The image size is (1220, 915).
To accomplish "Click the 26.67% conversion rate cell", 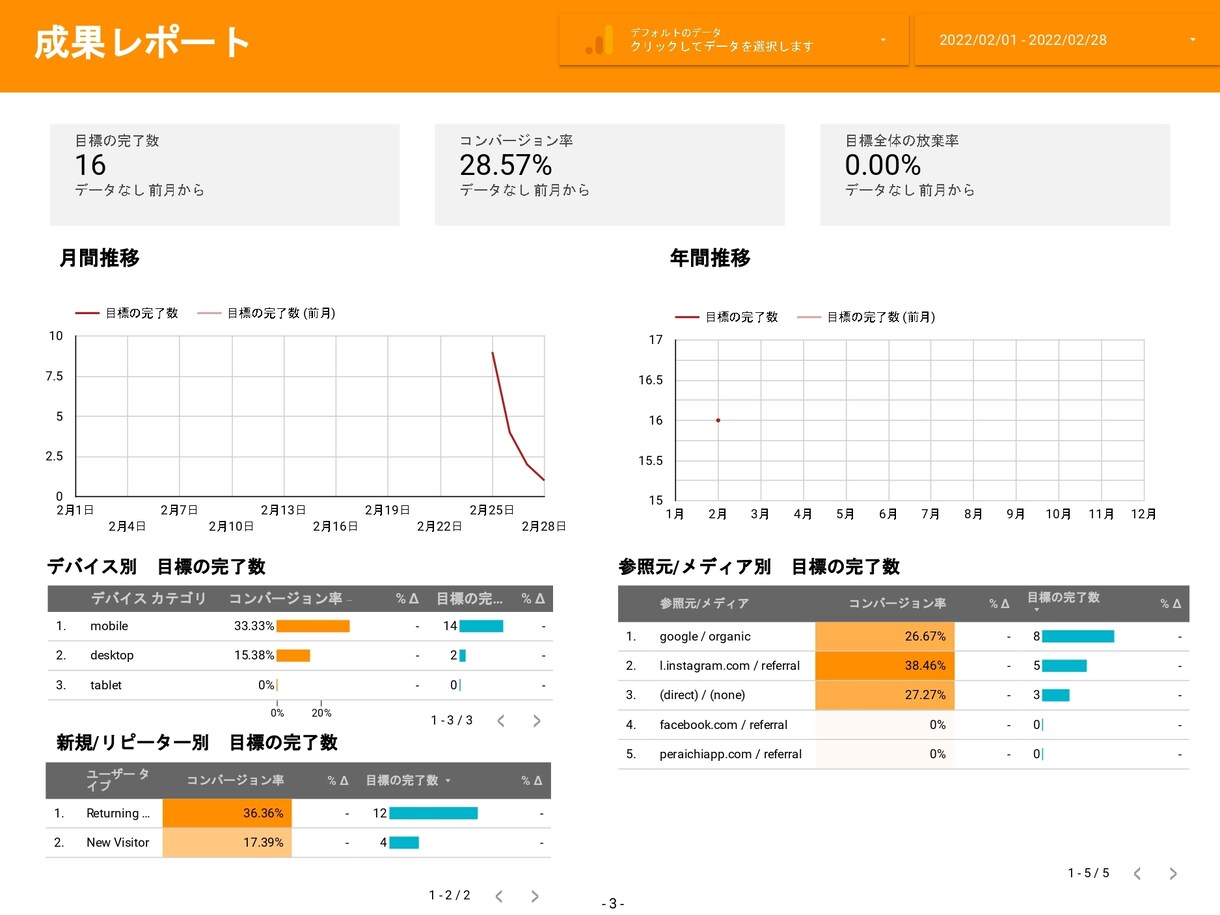I will (x=885, y=637).
